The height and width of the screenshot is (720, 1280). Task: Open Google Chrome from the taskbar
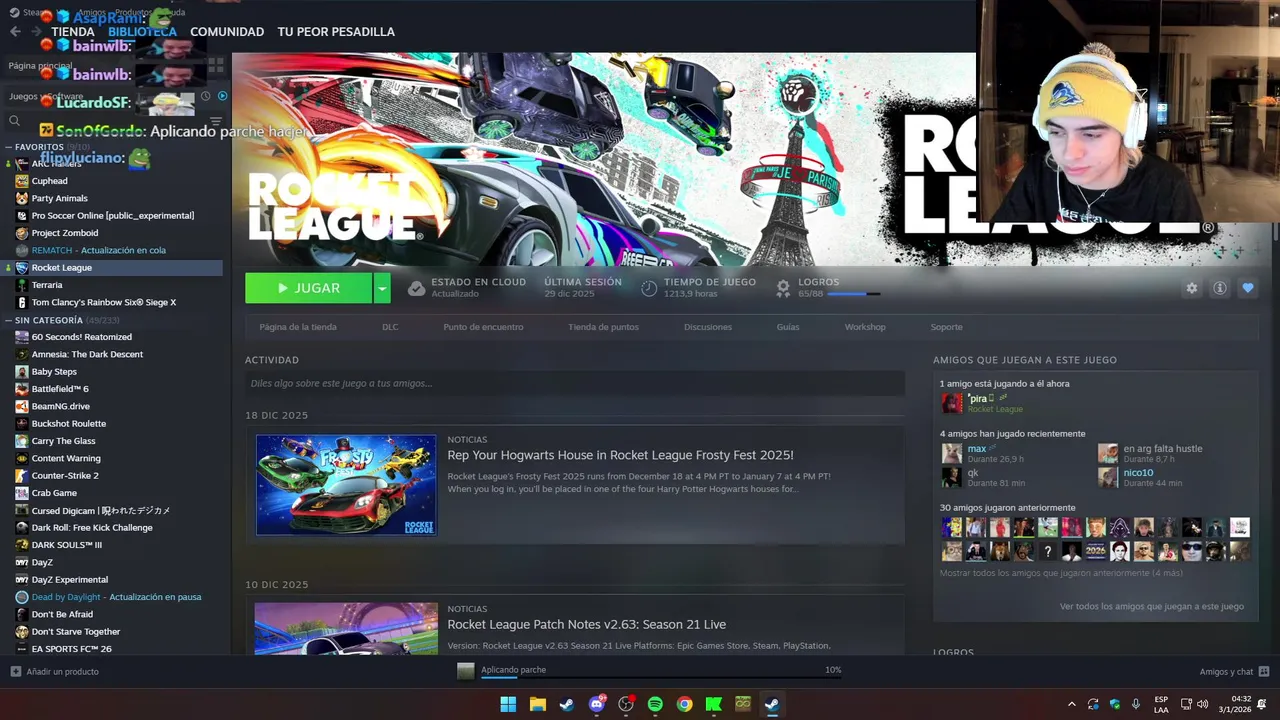coord(684,704)
